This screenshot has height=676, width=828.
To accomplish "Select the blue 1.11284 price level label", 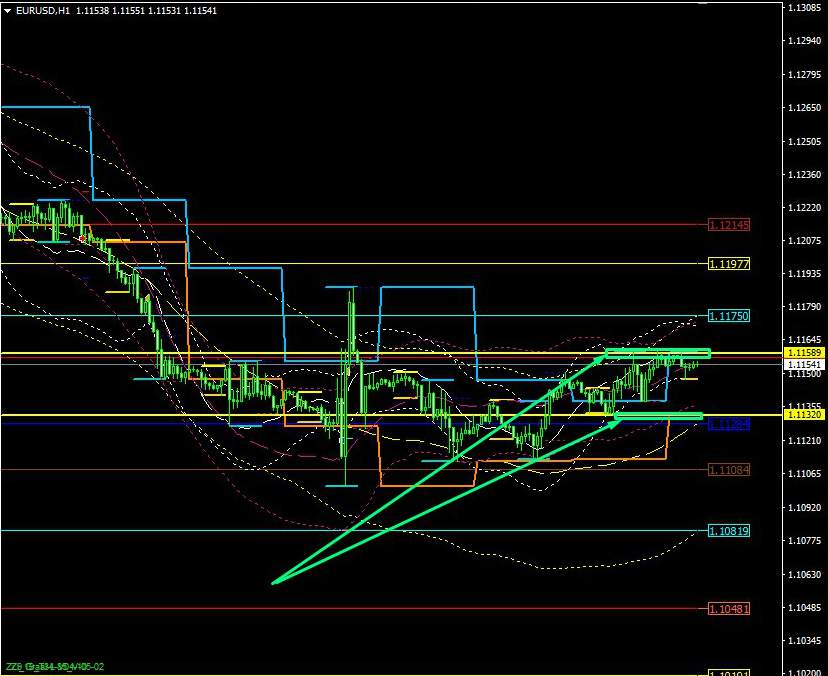I will pos(728,425).
